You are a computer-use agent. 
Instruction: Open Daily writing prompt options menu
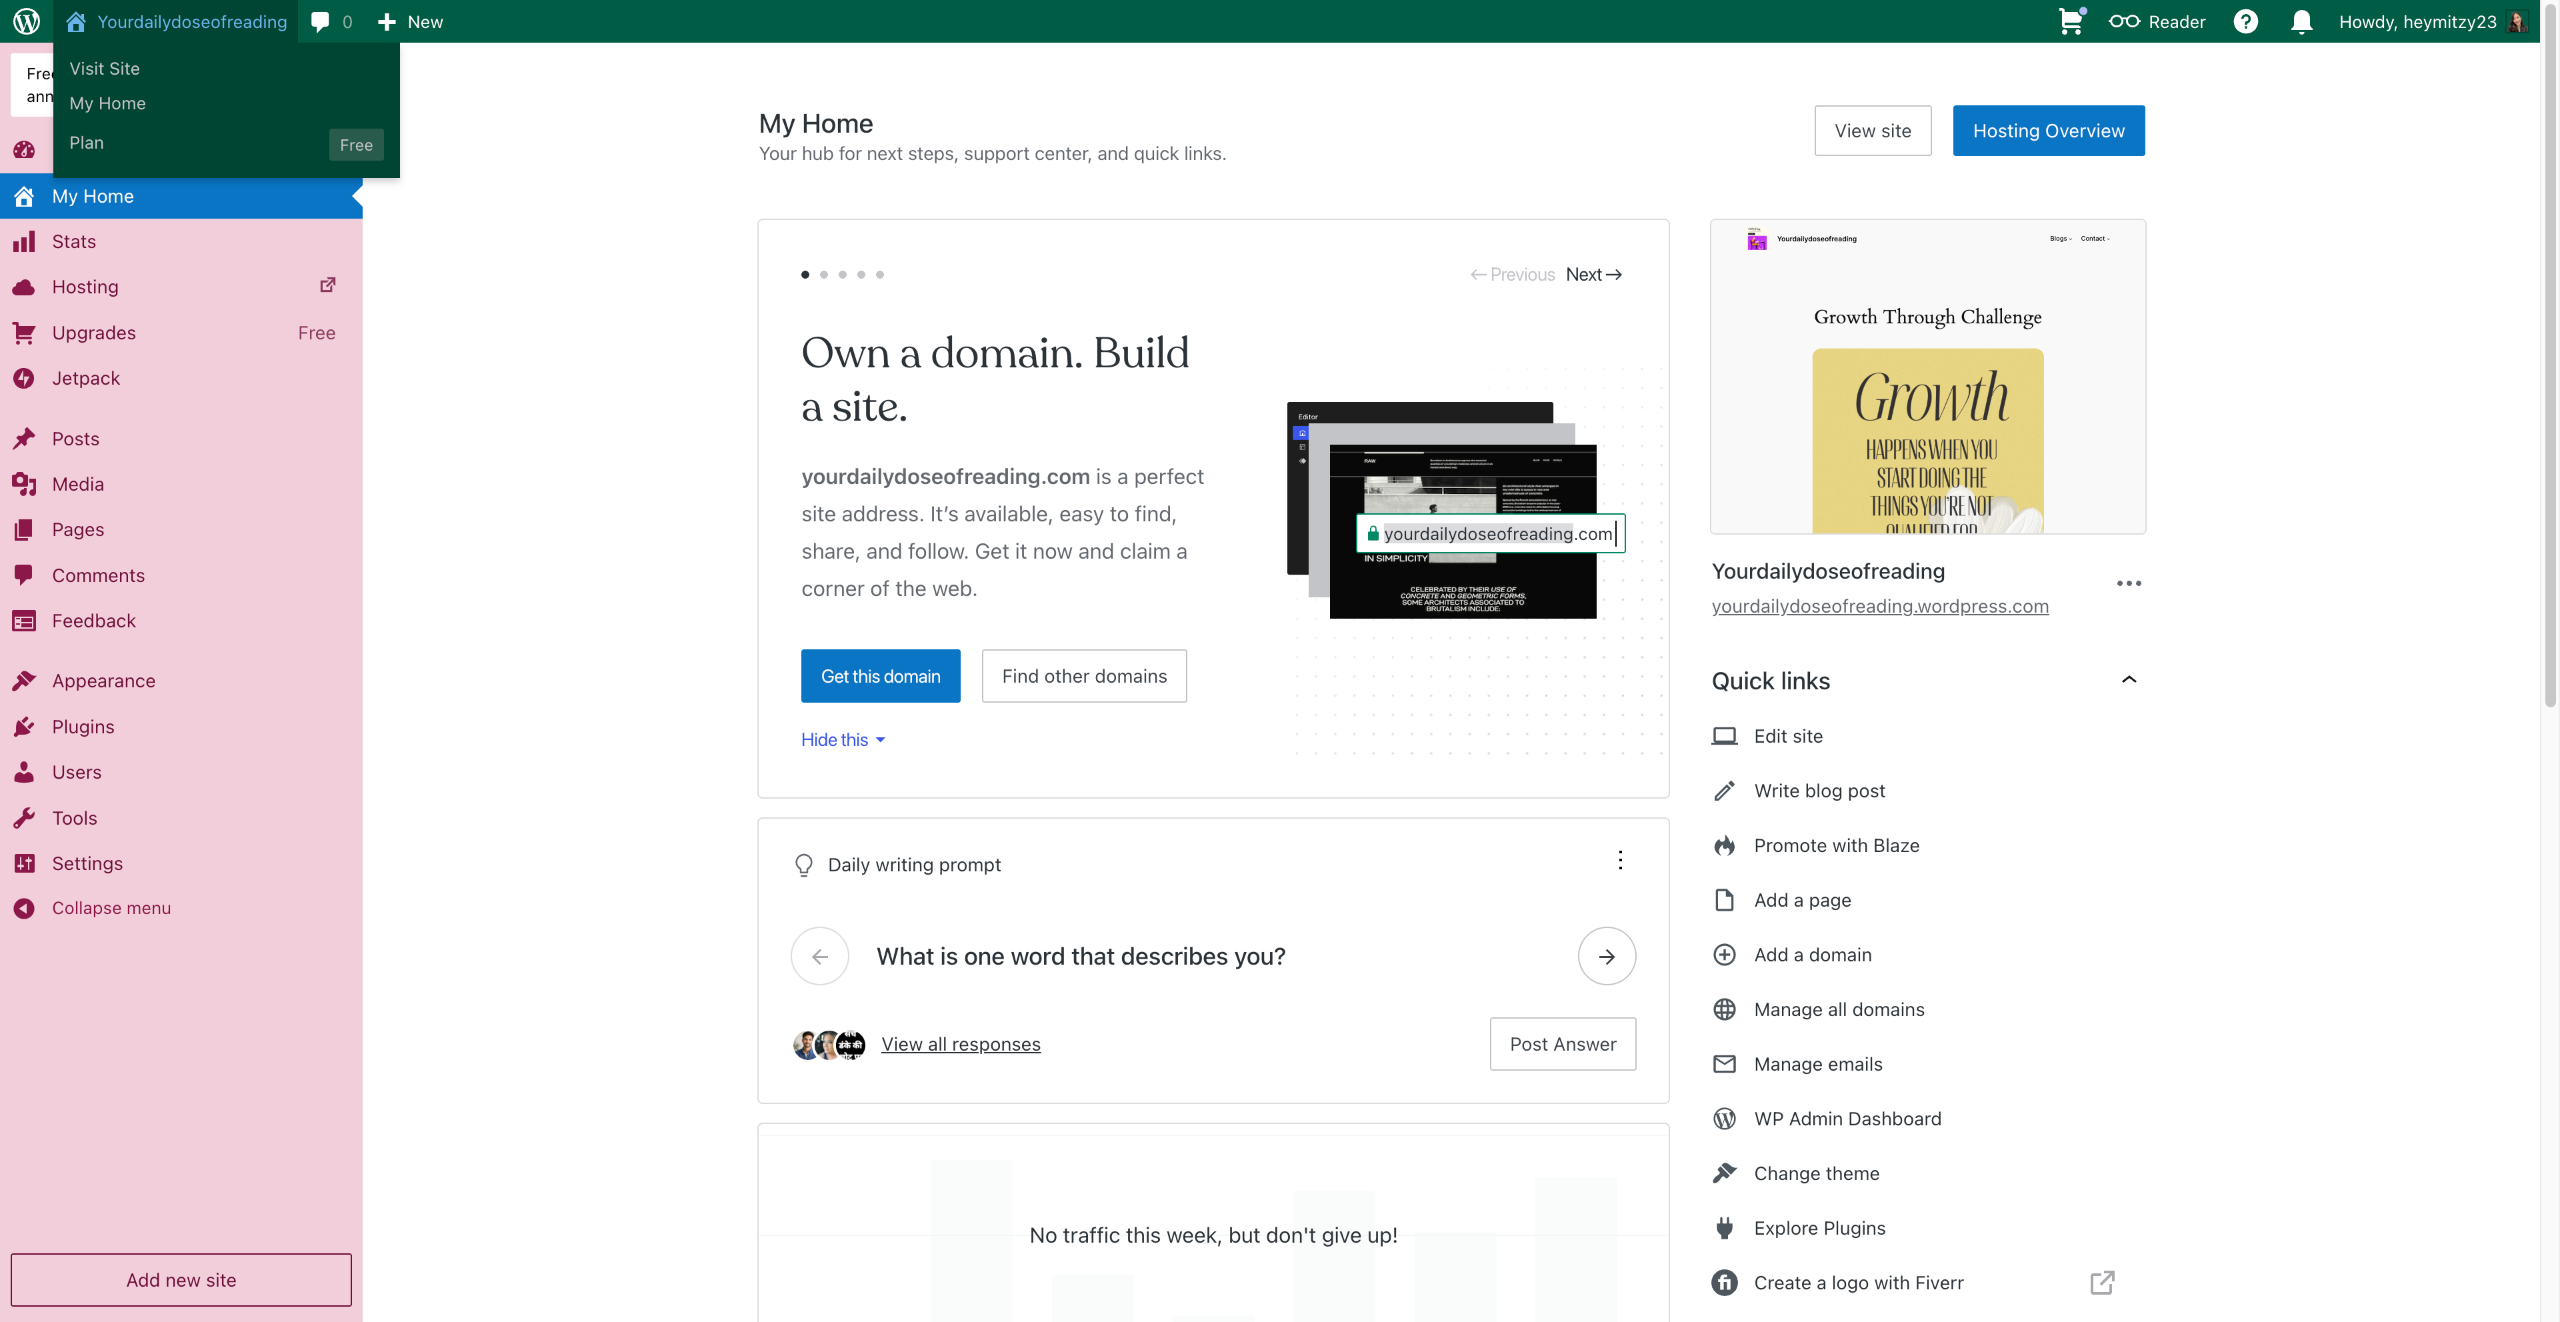(x=1620, y=860)
